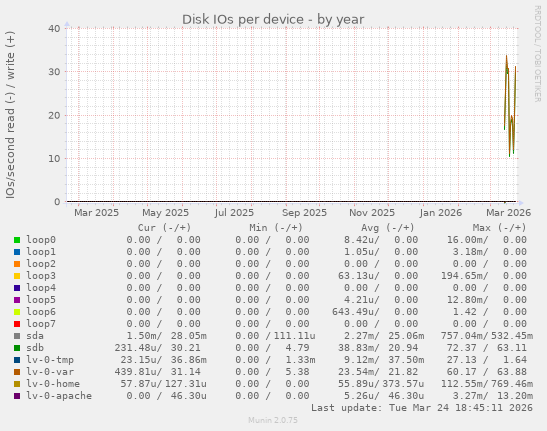Screen dimensions: 547x431
Task: Select the 'loop5' legend label
Action: click(41, 300)
